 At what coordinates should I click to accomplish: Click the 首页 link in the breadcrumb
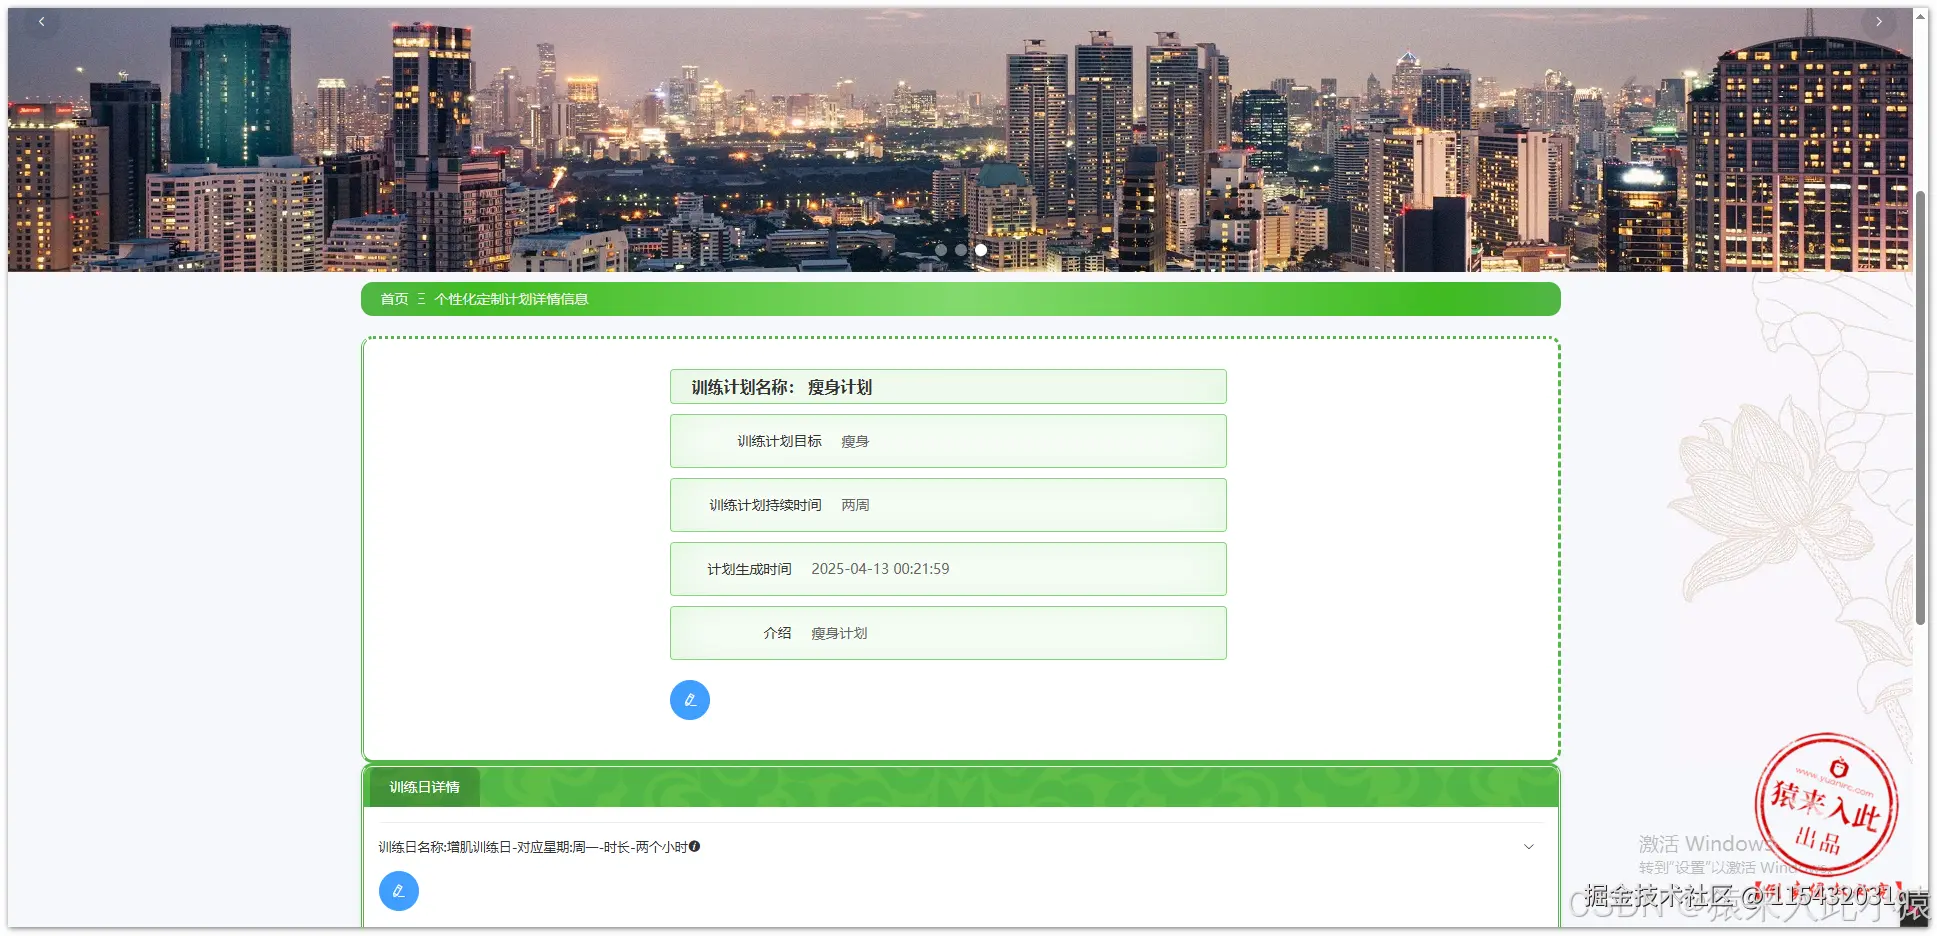pyautogui.click(x=393, y=298)
